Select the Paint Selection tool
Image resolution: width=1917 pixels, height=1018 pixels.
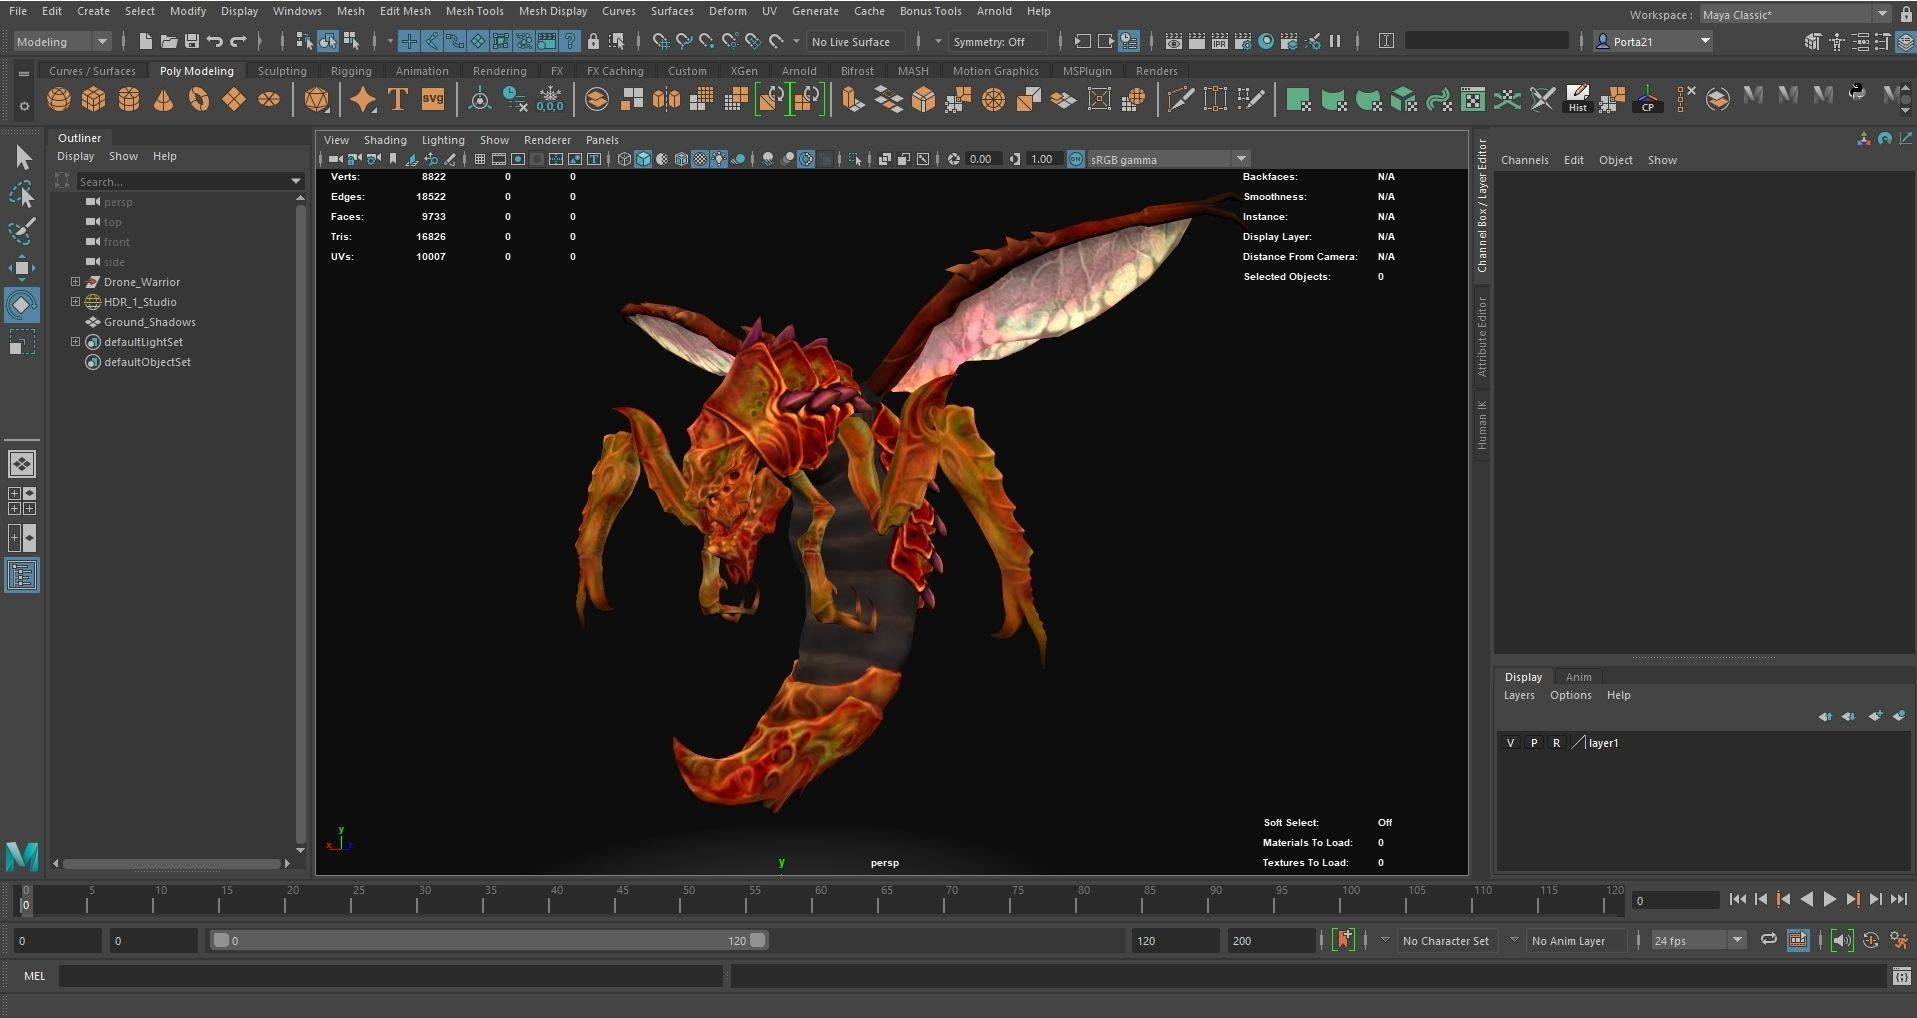click(x=22, y=230)
